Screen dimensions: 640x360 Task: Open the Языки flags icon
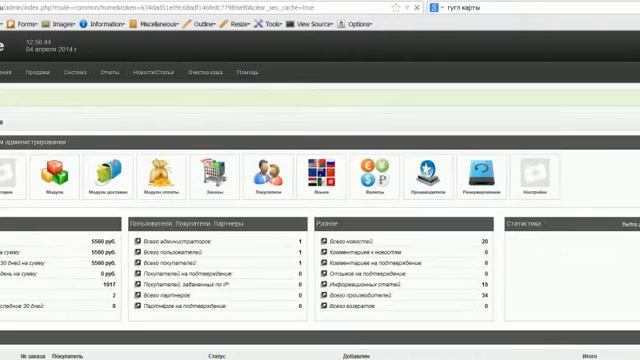click(322, 173)
